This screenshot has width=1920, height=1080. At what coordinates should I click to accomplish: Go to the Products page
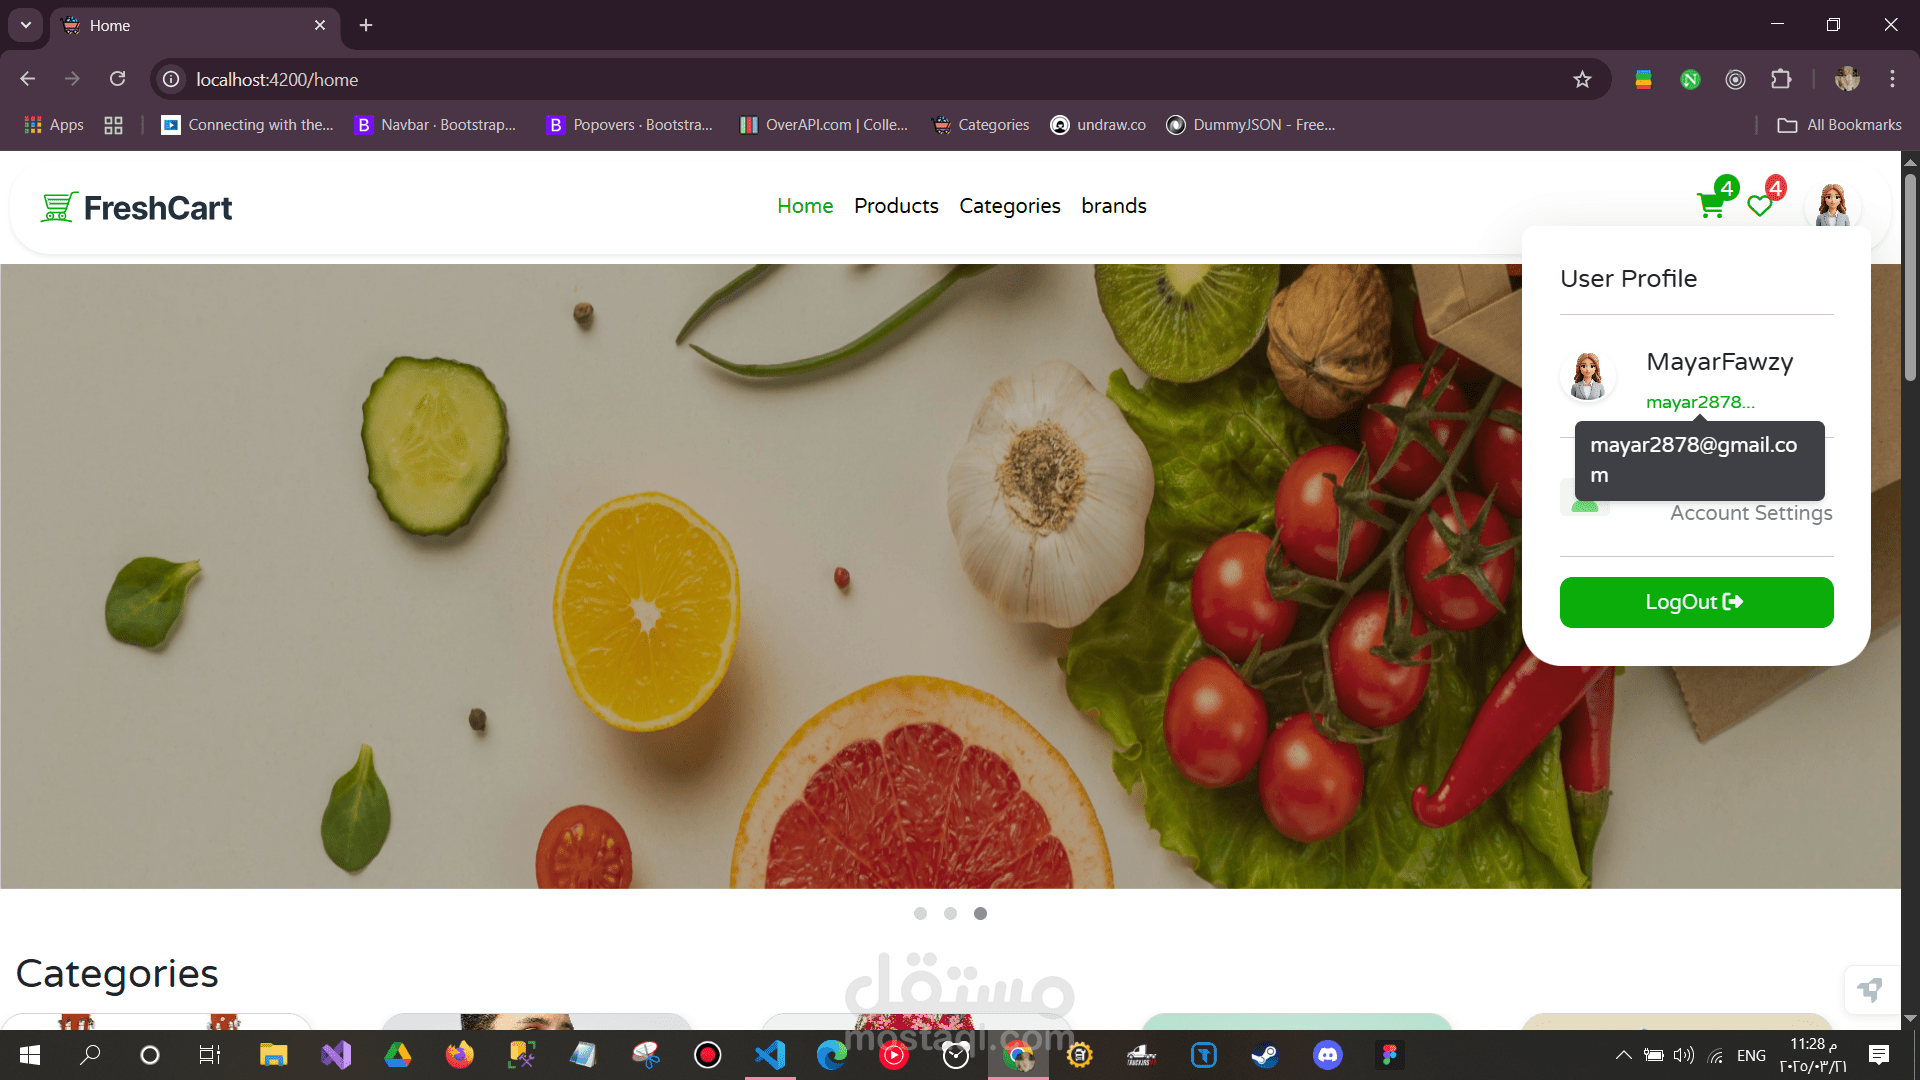click(896, 206)
